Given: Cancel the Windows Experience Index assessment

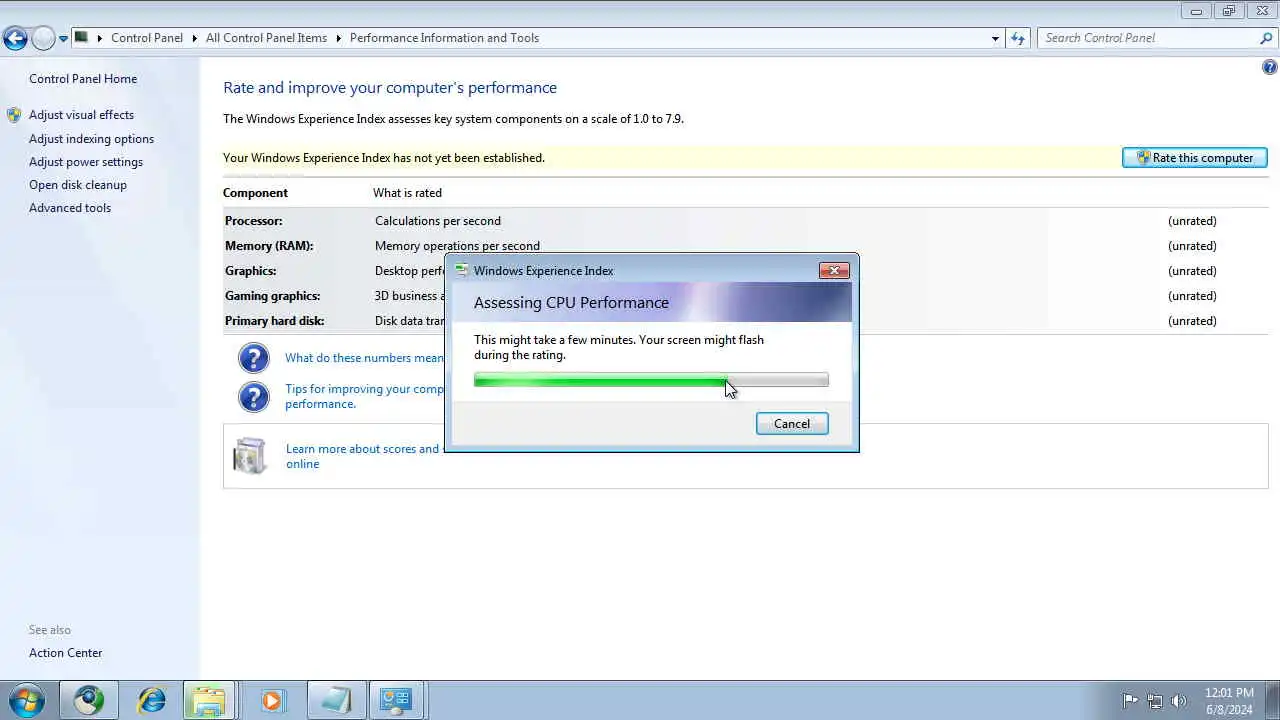Looking at the screenshot, I should click(x=792, y=424).
